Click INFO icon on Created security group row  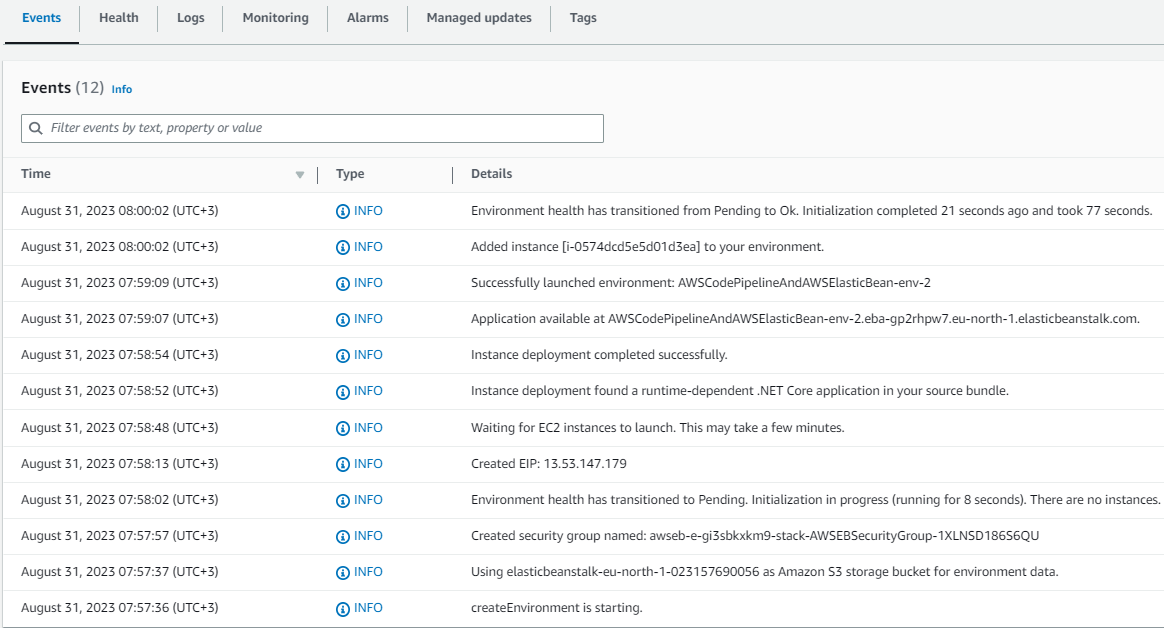point(343,536)
